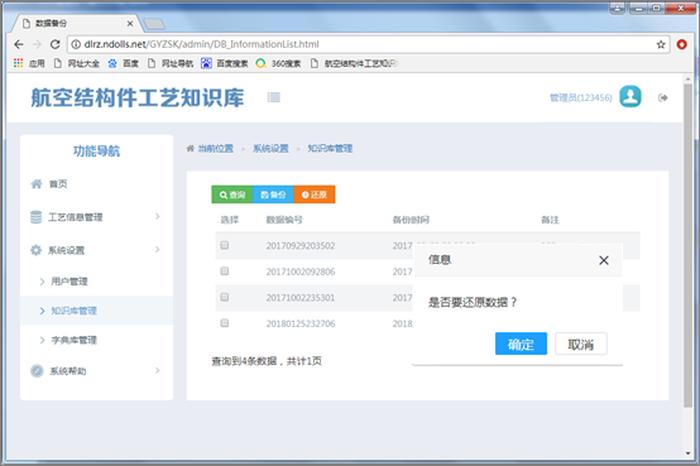The height and width of the screenshot is (466, 700).
Task: Confirm restore with 确定 button
Action: pyautogui.click(x=520, y=344)
